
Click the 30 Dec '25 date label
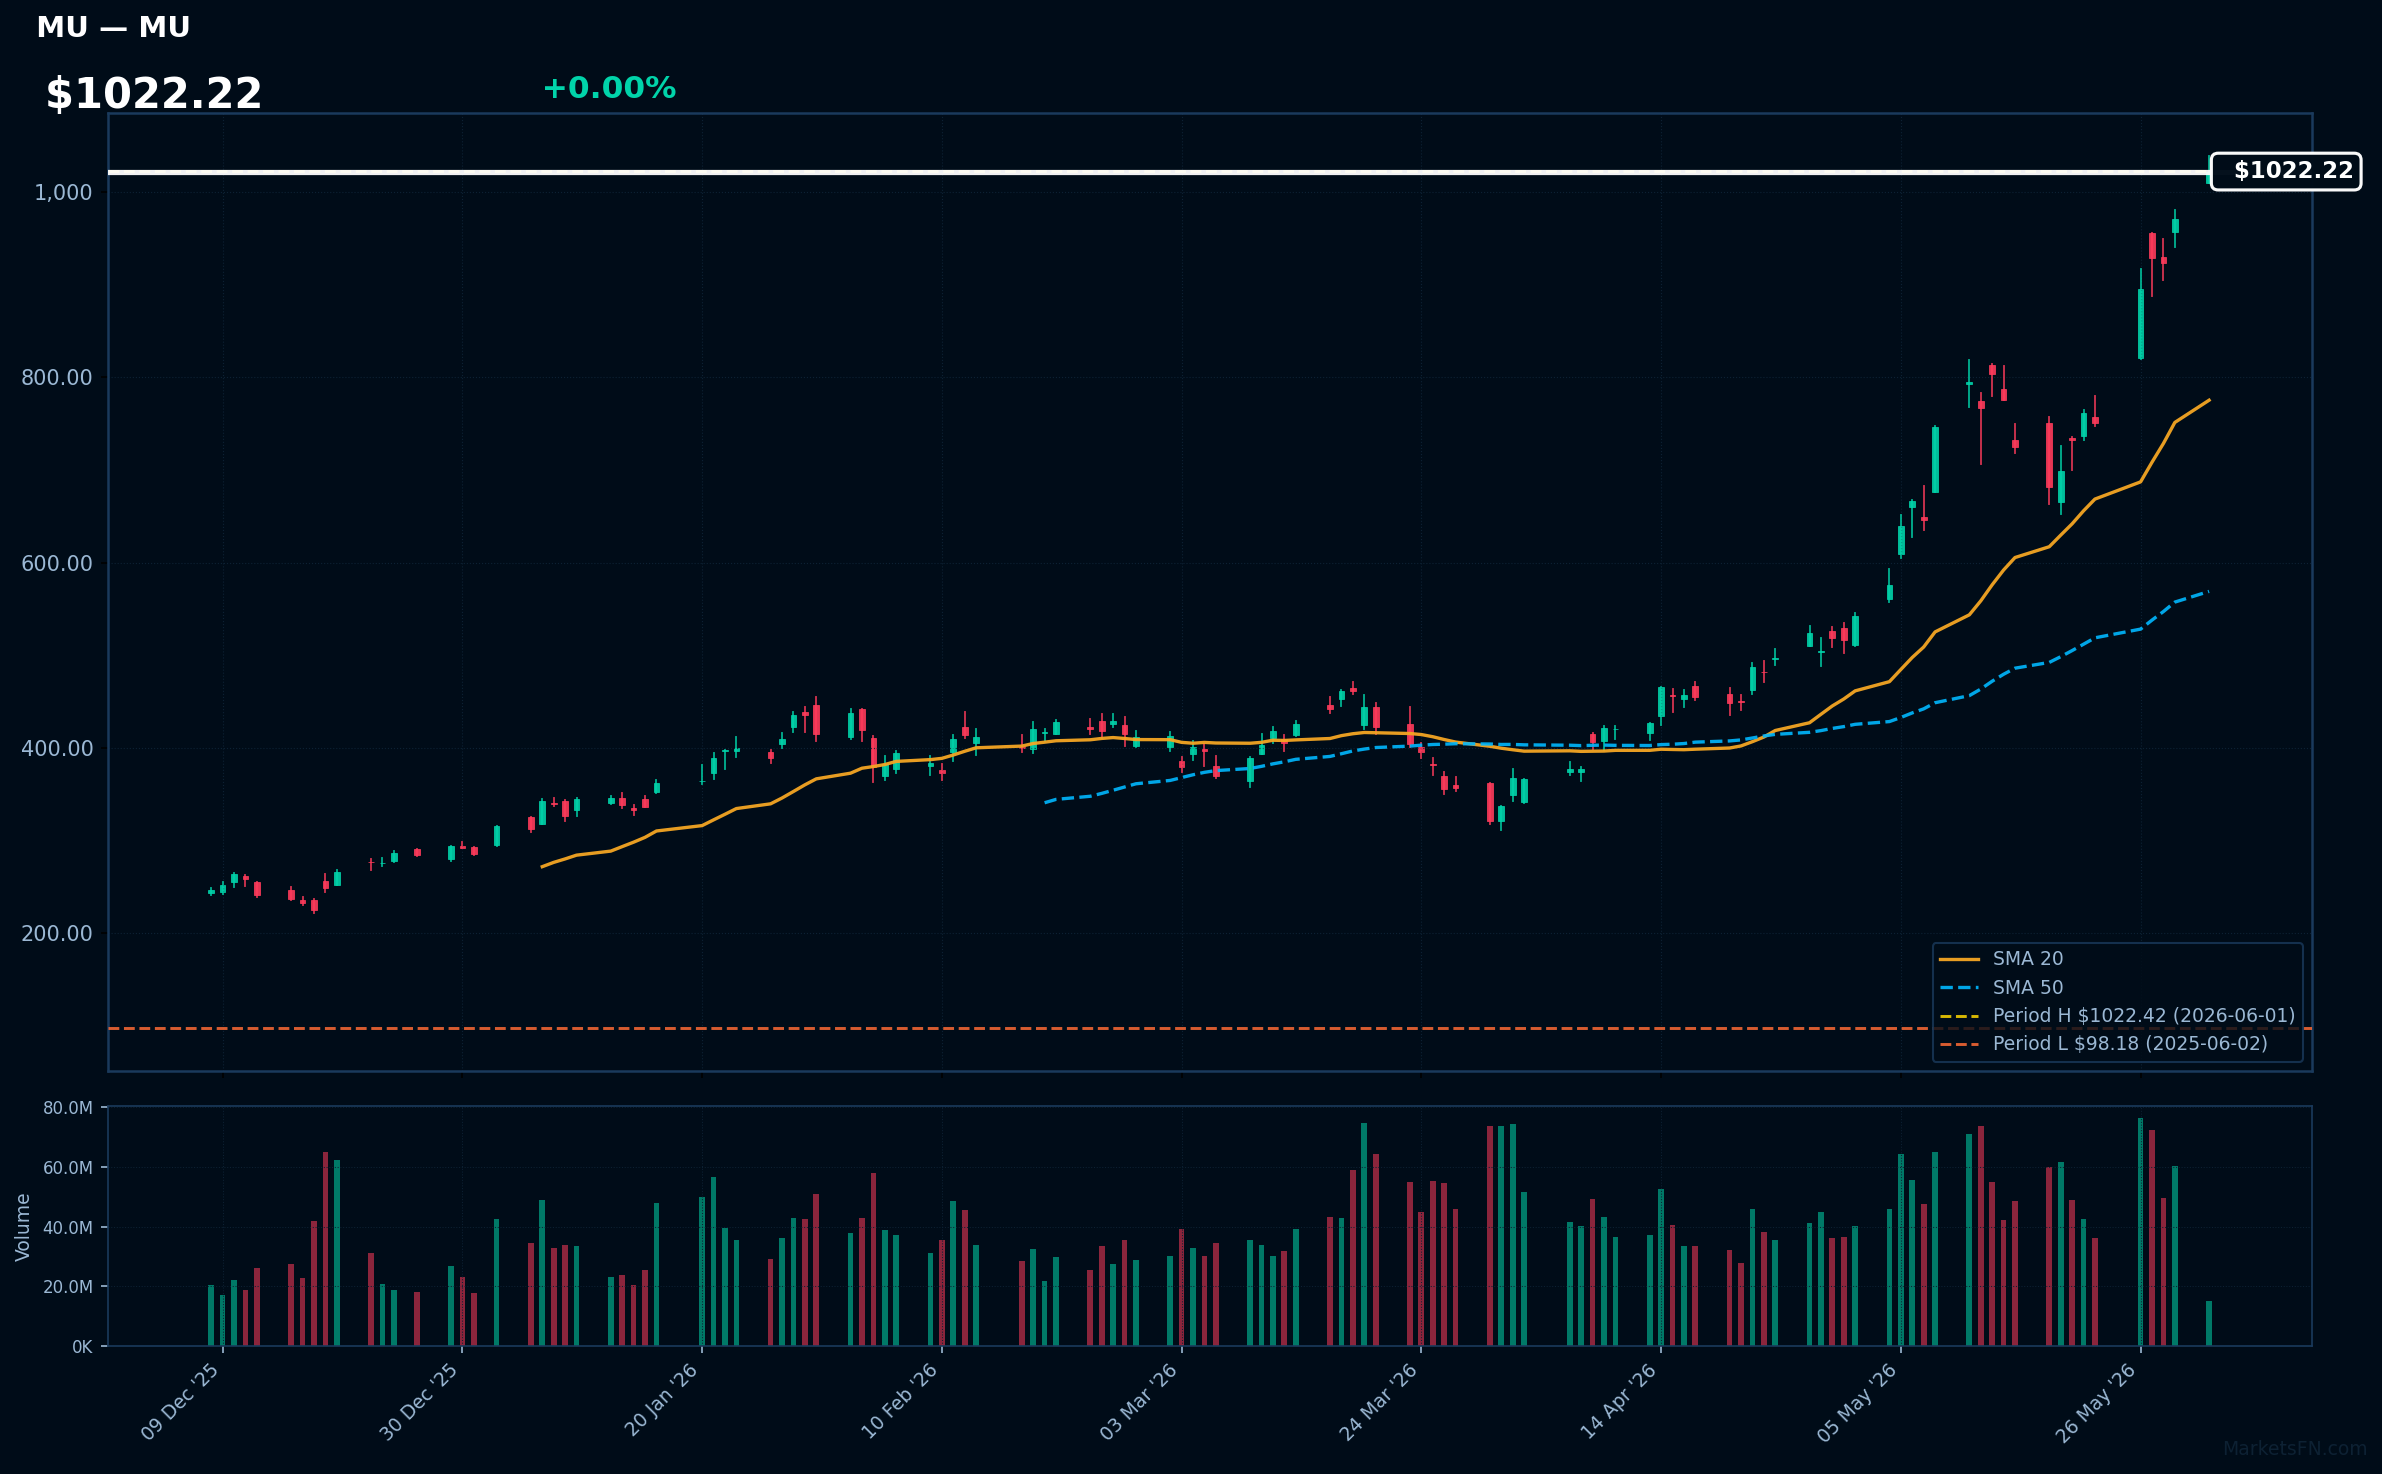419,1401
